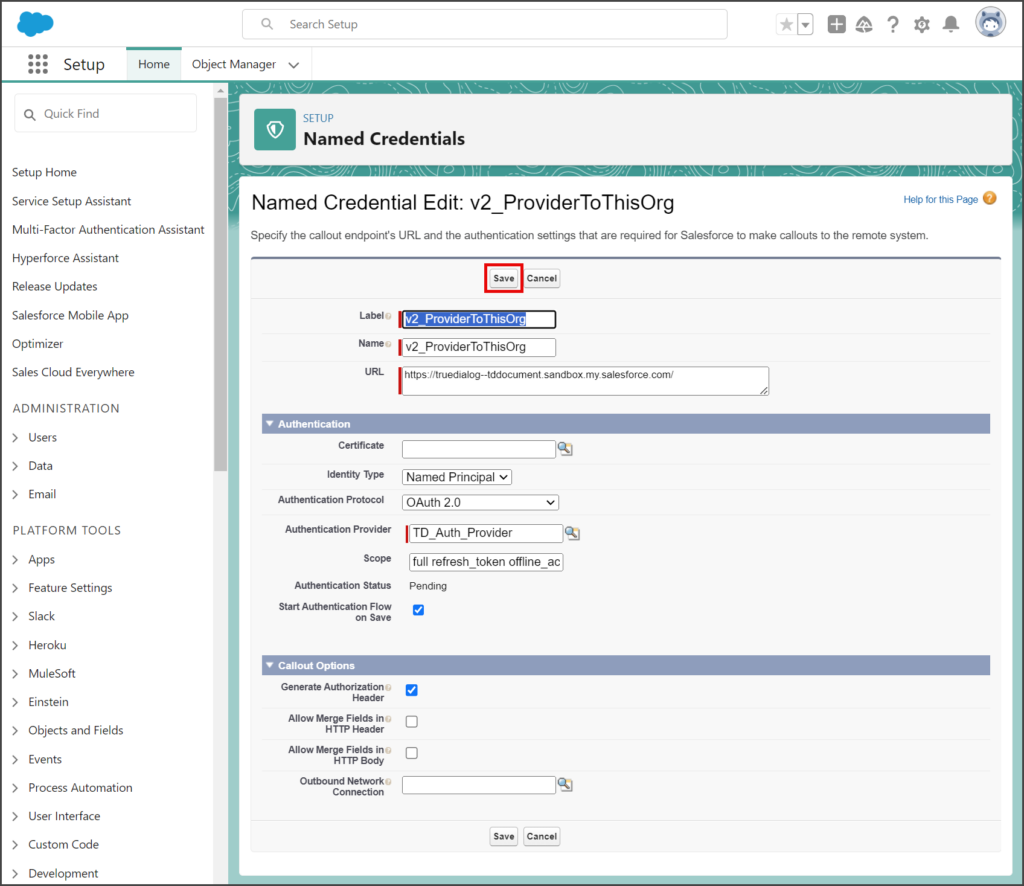Viewport: 1024px width, 886px height.
Task: Click the Quick Find input field
Action: (106, 114)
